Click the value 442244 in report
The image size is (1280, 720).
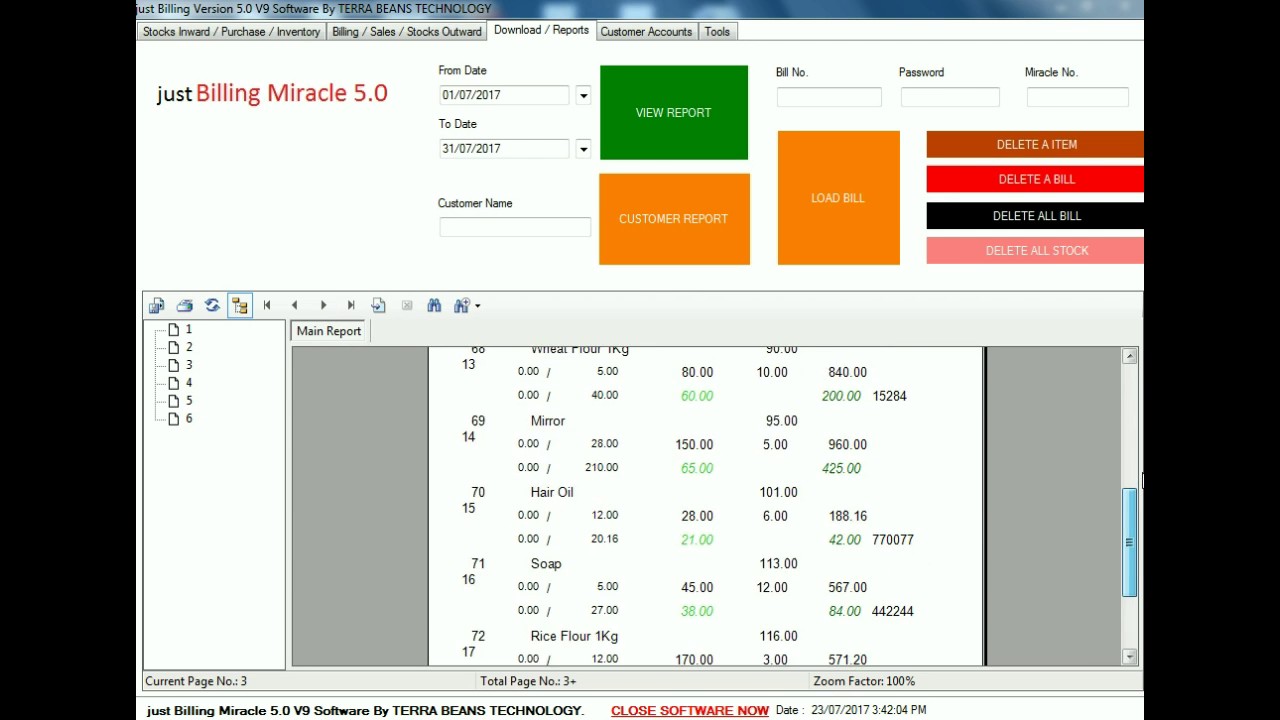(893, 611)
